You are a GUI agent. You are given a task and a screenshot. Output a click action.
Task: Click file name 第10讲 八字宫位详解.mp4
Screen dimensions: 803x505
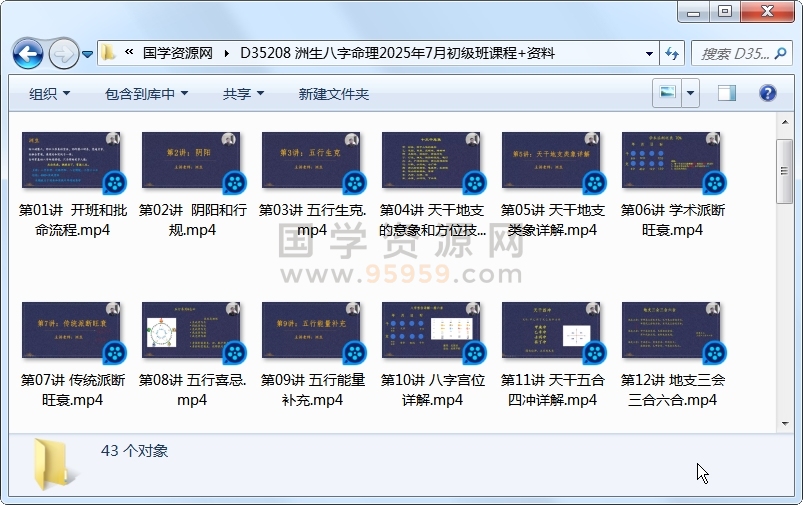pos(432,390)
